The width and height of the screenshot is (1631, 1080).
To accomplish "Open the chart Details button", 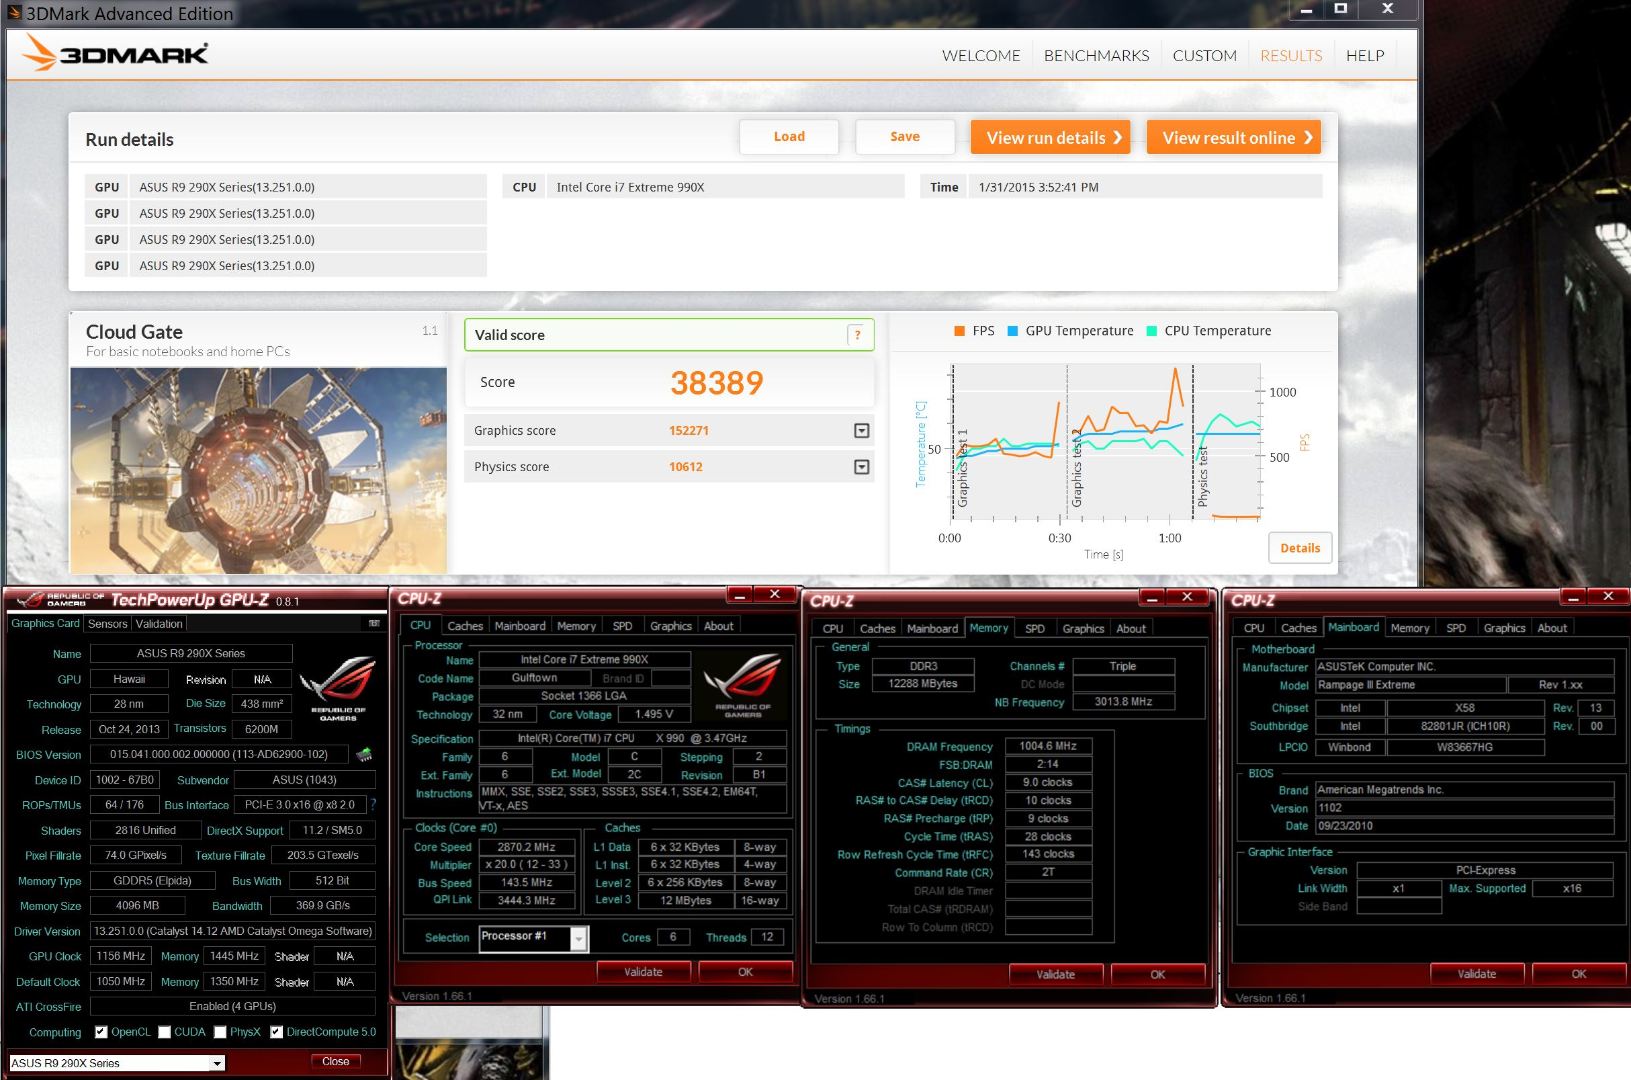I will click(1300, 548).
